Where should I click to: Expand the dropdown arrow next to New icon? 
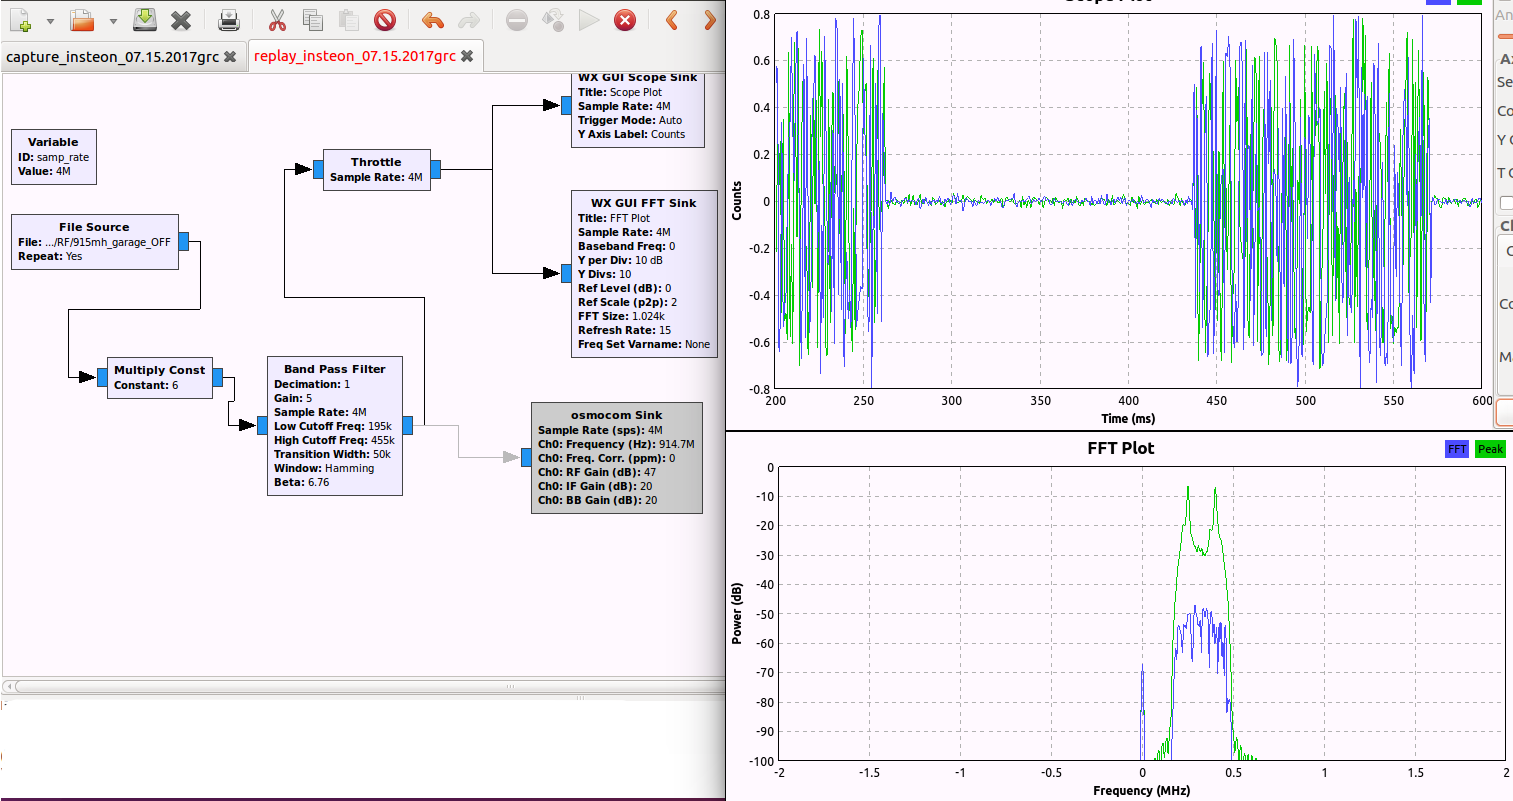(x=50, y=21)
